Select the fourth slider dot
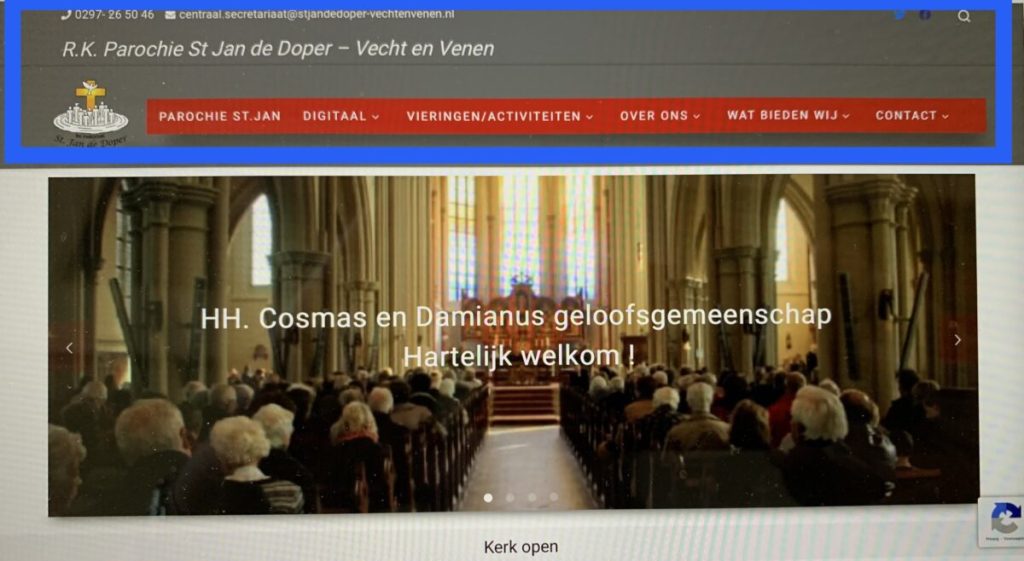The height and width of the screenshot is (561, 1024). (554, 497)
